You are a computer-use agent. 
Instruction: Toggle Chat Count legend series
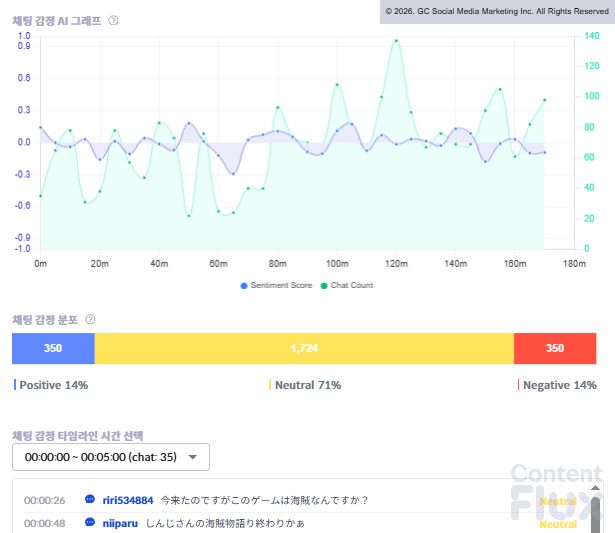[x=346, y=285]
